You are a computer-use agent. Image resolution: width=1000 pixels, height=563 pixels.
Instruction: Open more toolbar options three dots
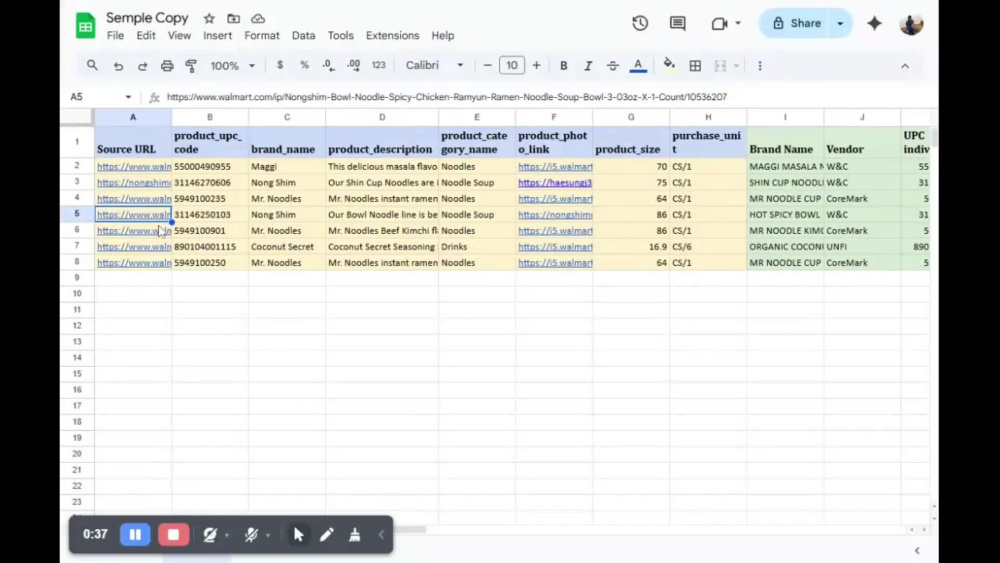760,66
